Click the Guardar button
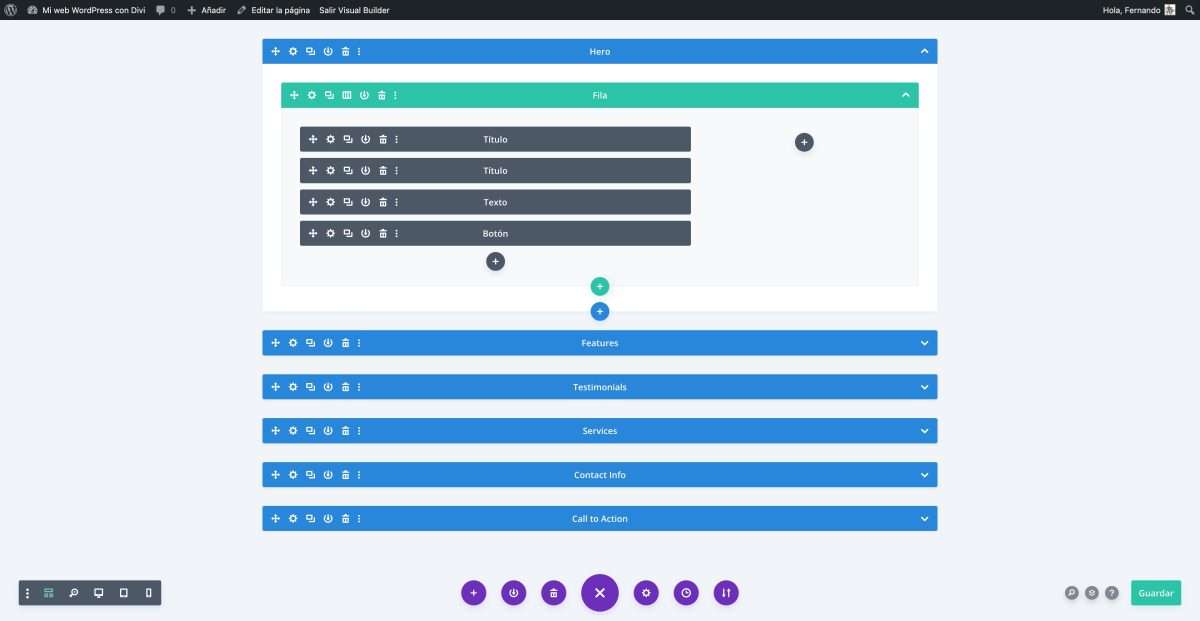 click(x=1156, y=592)
